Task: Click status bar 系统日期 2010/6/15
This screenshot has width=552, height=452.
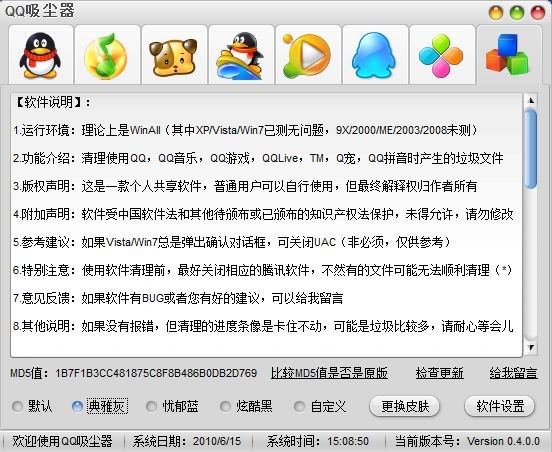Action: click(187, 441)
